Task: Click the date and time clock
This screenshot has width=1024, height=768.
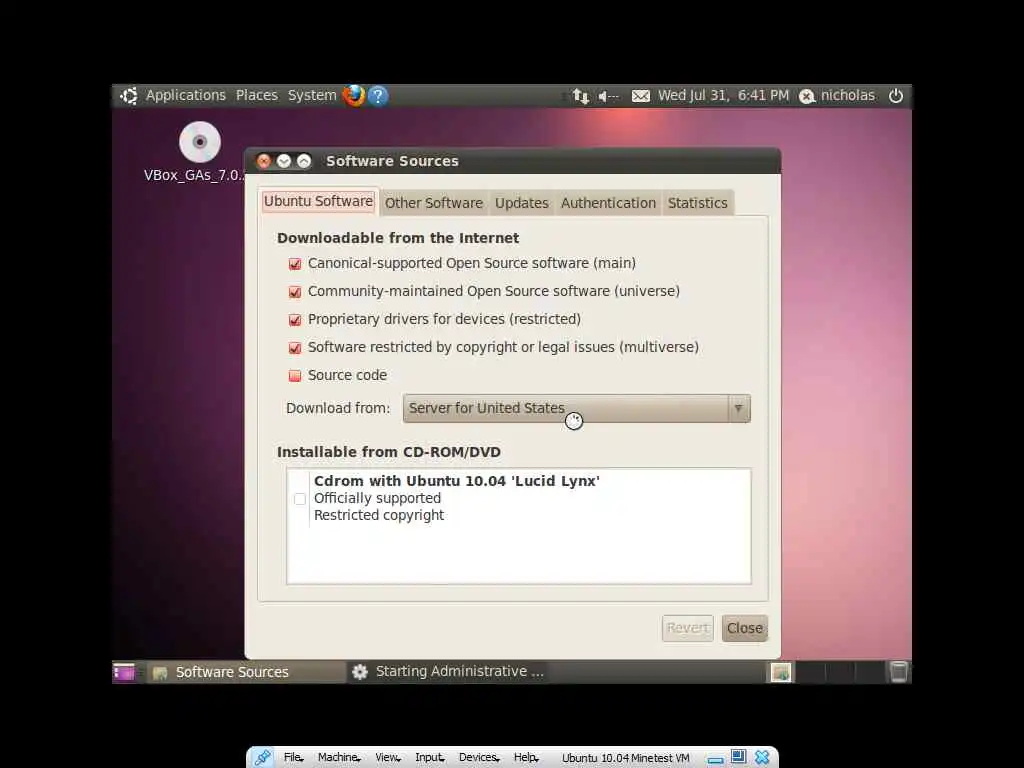Action: coord(723,95)
